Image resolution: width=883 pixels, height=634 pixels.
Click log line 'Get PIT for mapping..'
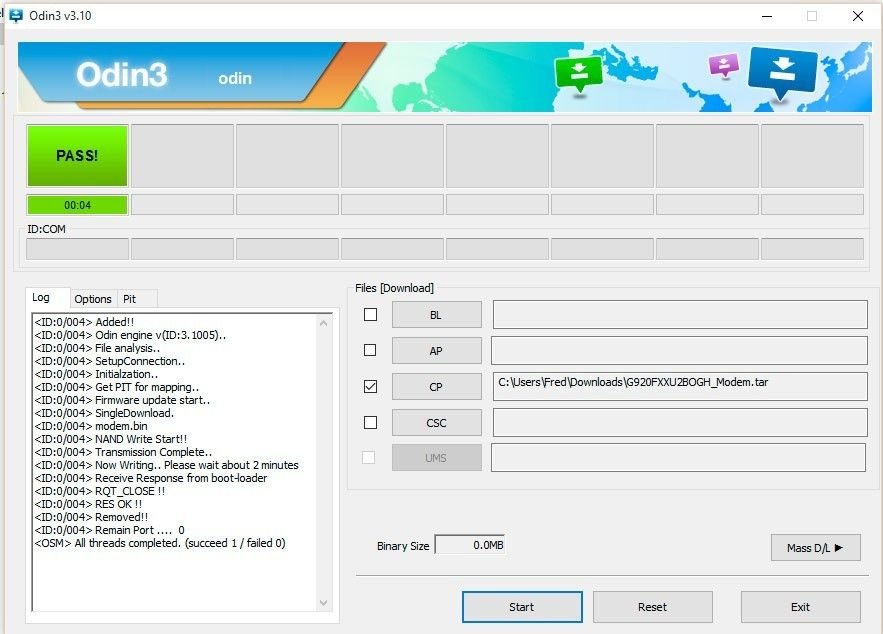coord(117,387)
